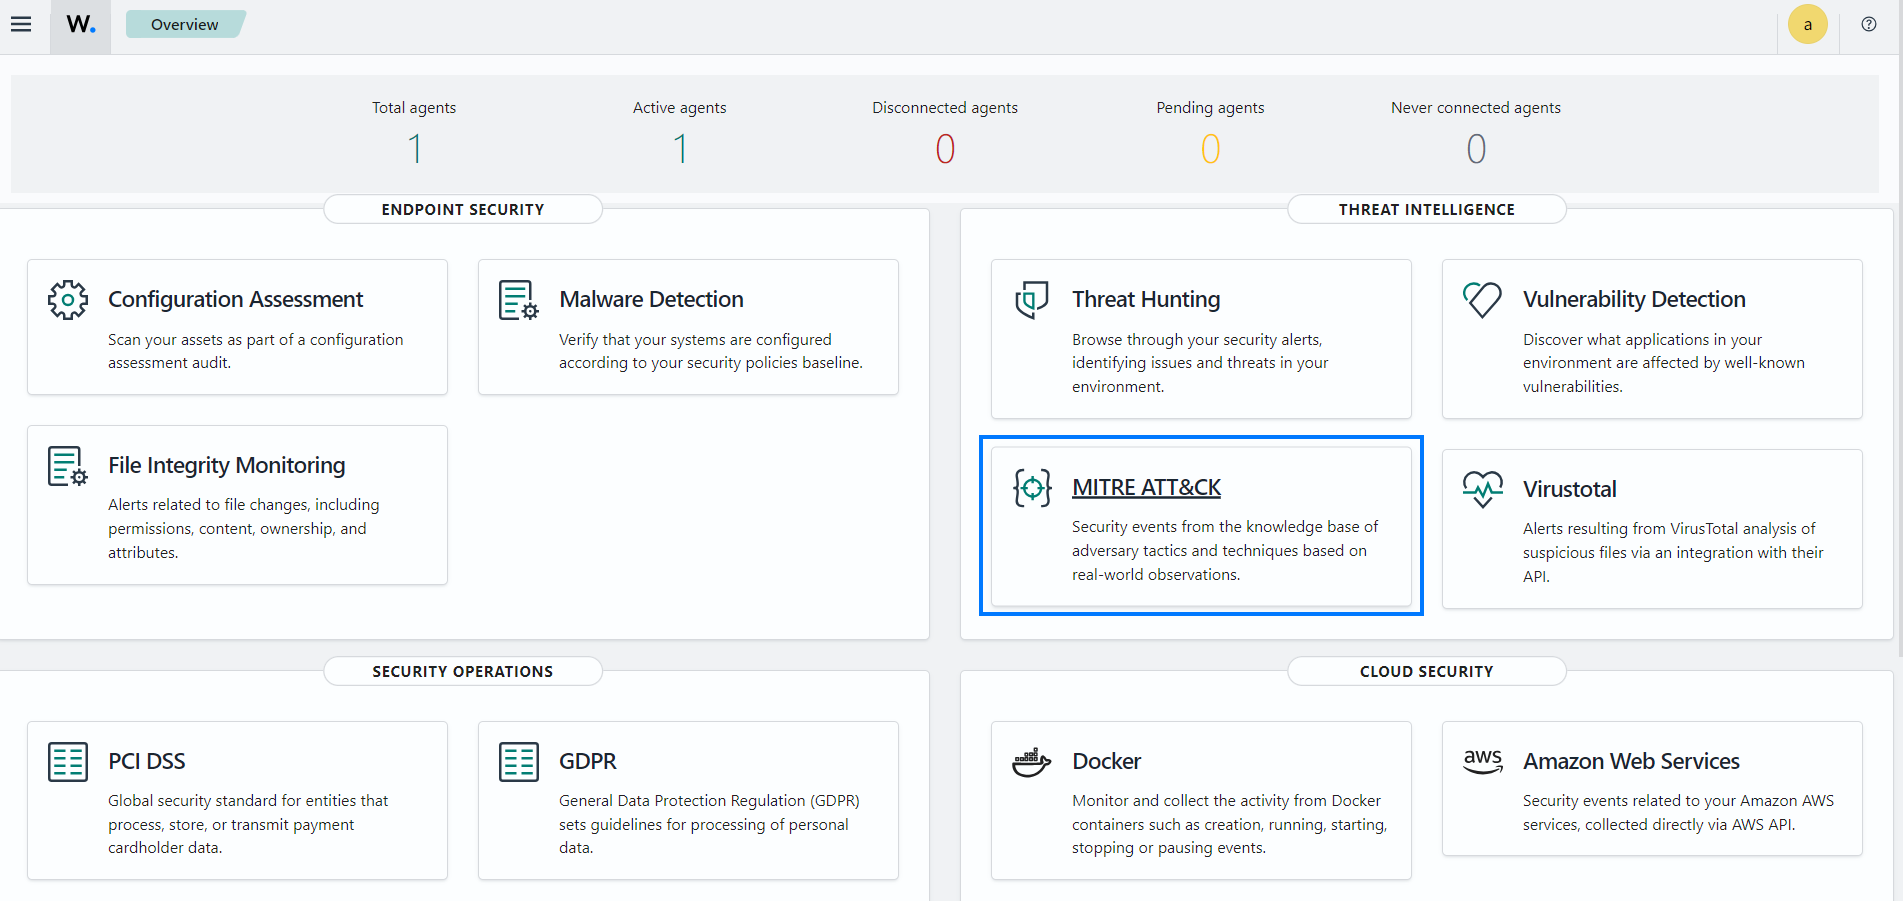Click the THREAT INTELLIGENCE section label
This screenshot has width=1903, height=901.
tap(1427, 209)
